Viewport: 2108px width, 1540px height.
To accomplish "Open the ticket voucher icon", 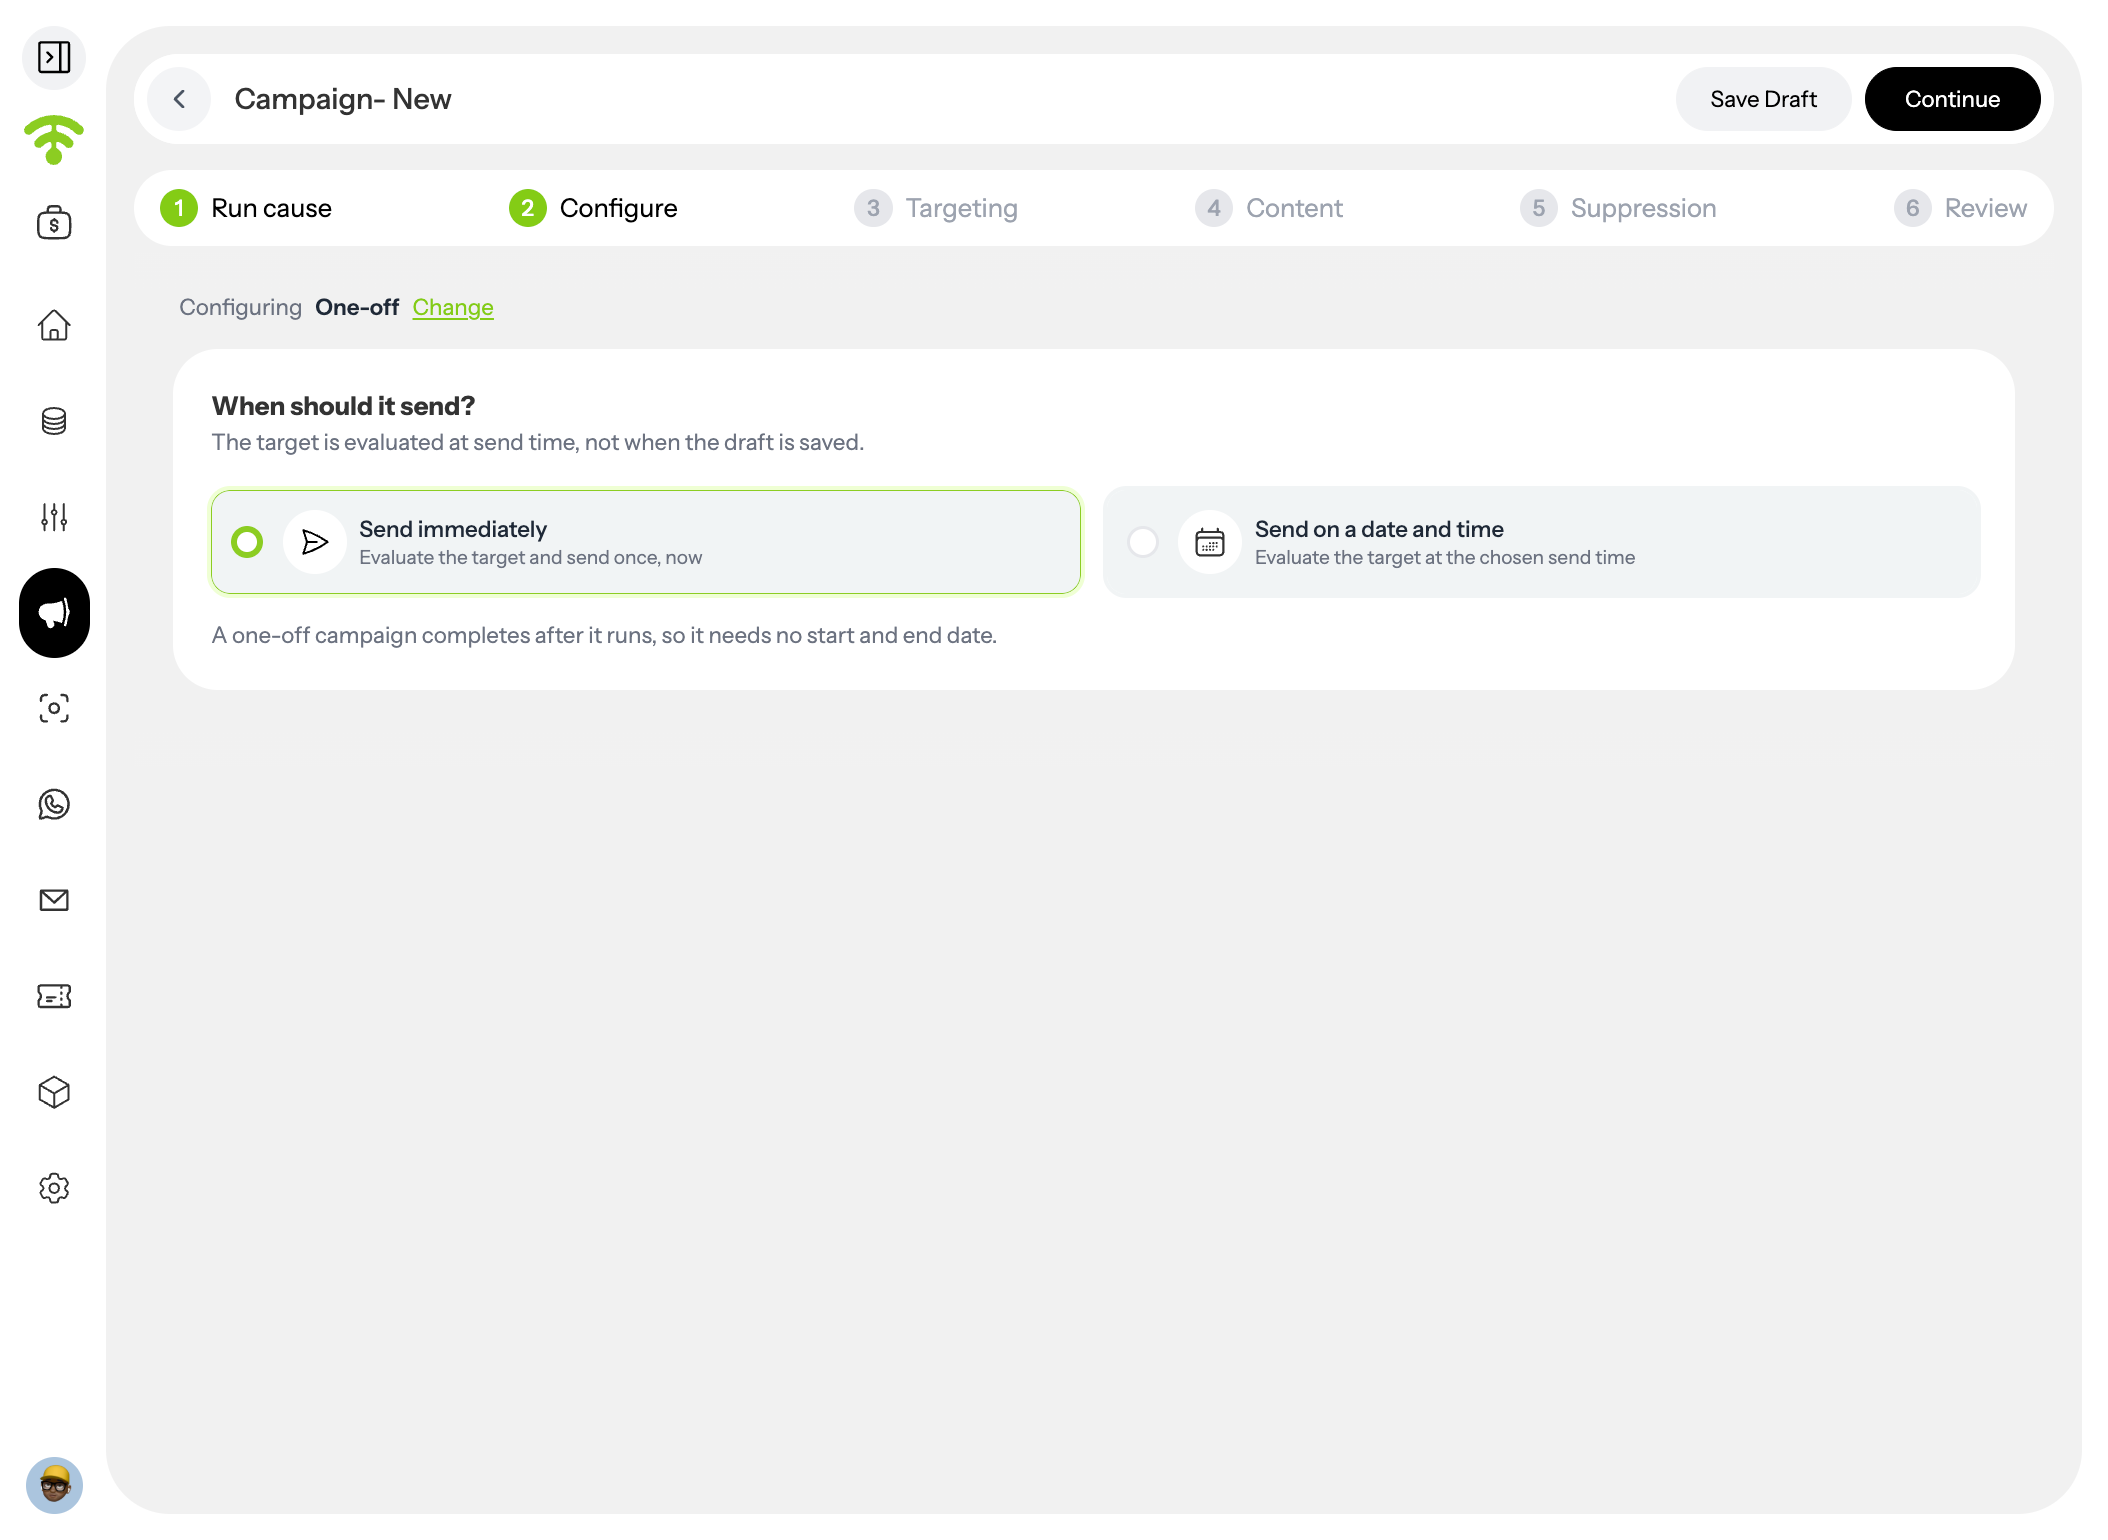I will (54, 996).
